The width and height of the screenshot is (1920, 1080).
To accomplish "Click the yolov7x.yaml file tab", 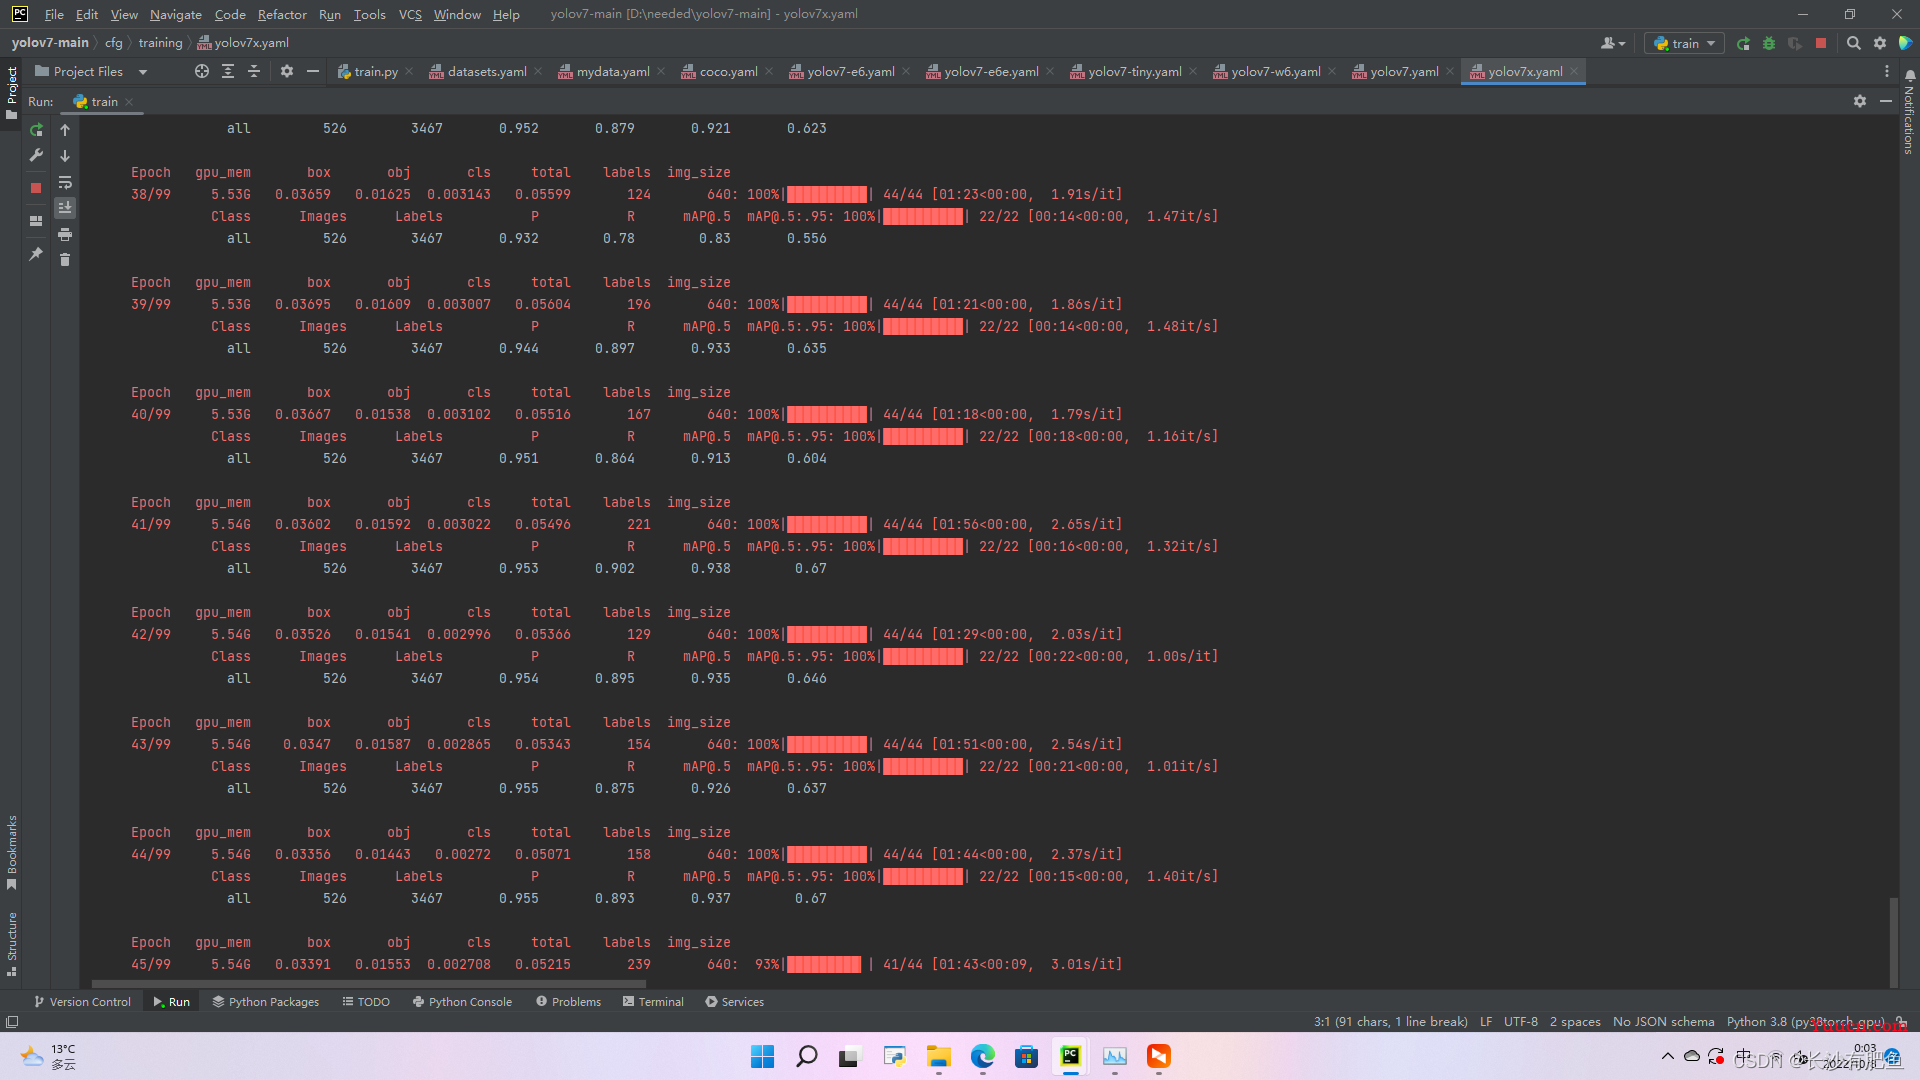I will click(1523, 71).
